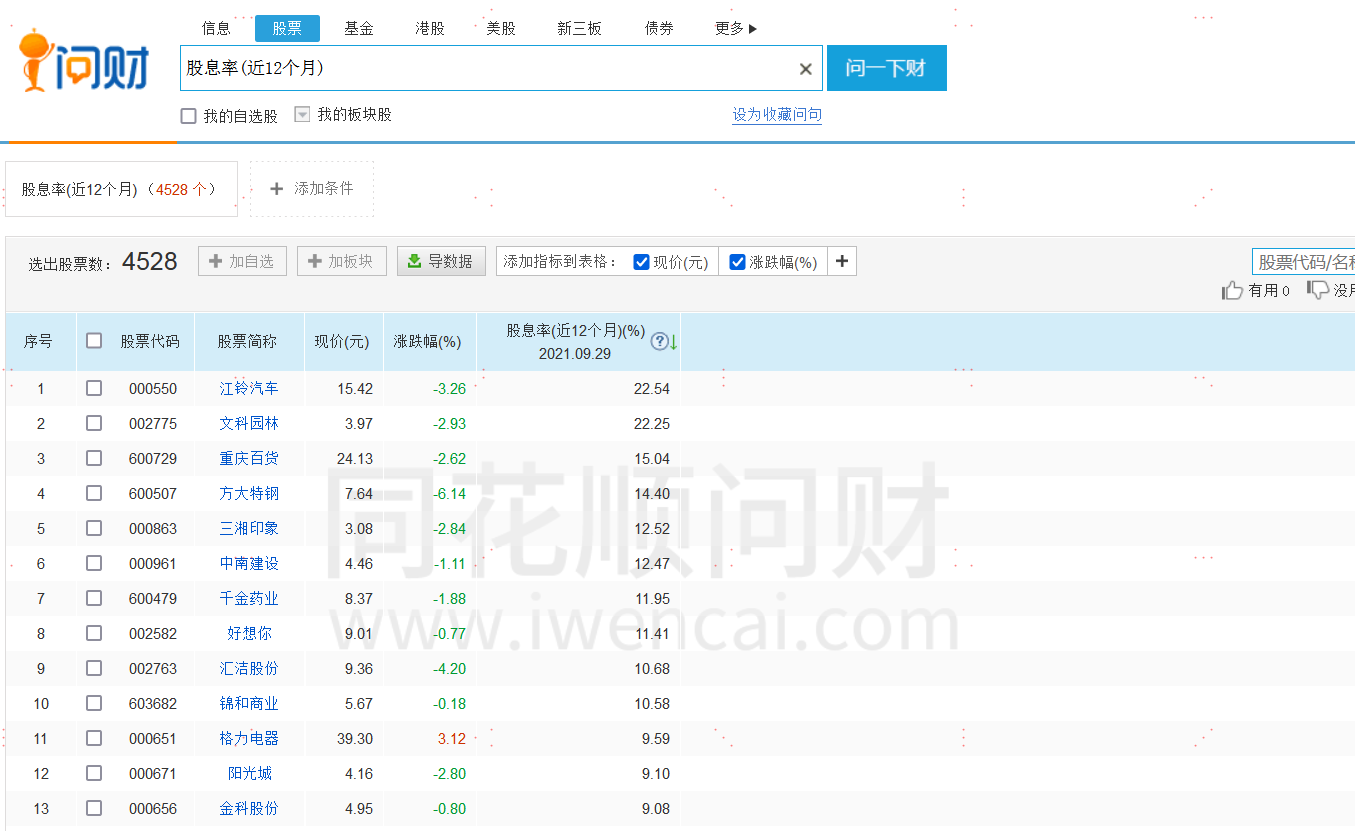Expand 我的板块股 dropdown arrow
1355x831 pixels.
(302, 115)
